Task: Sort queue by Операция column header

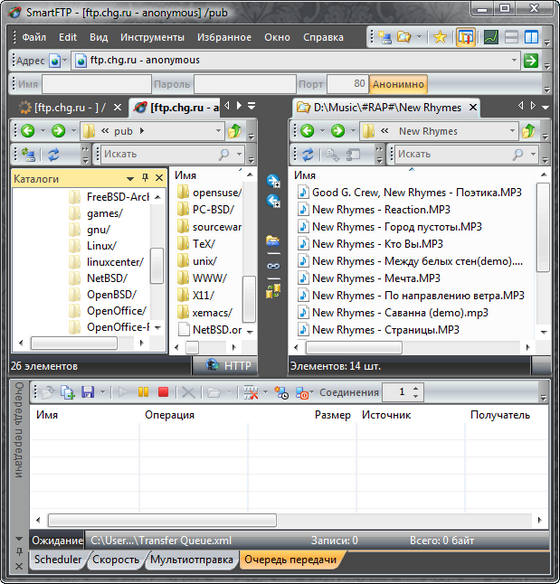Action: (x=170, y=415)
